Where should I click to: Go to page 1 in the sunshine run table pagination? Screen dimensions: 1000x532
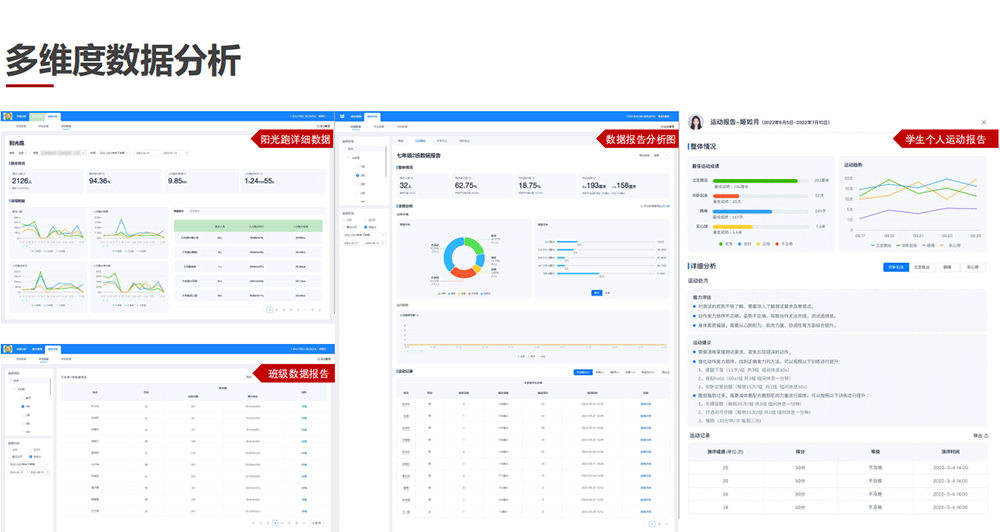tap(269, 311)
